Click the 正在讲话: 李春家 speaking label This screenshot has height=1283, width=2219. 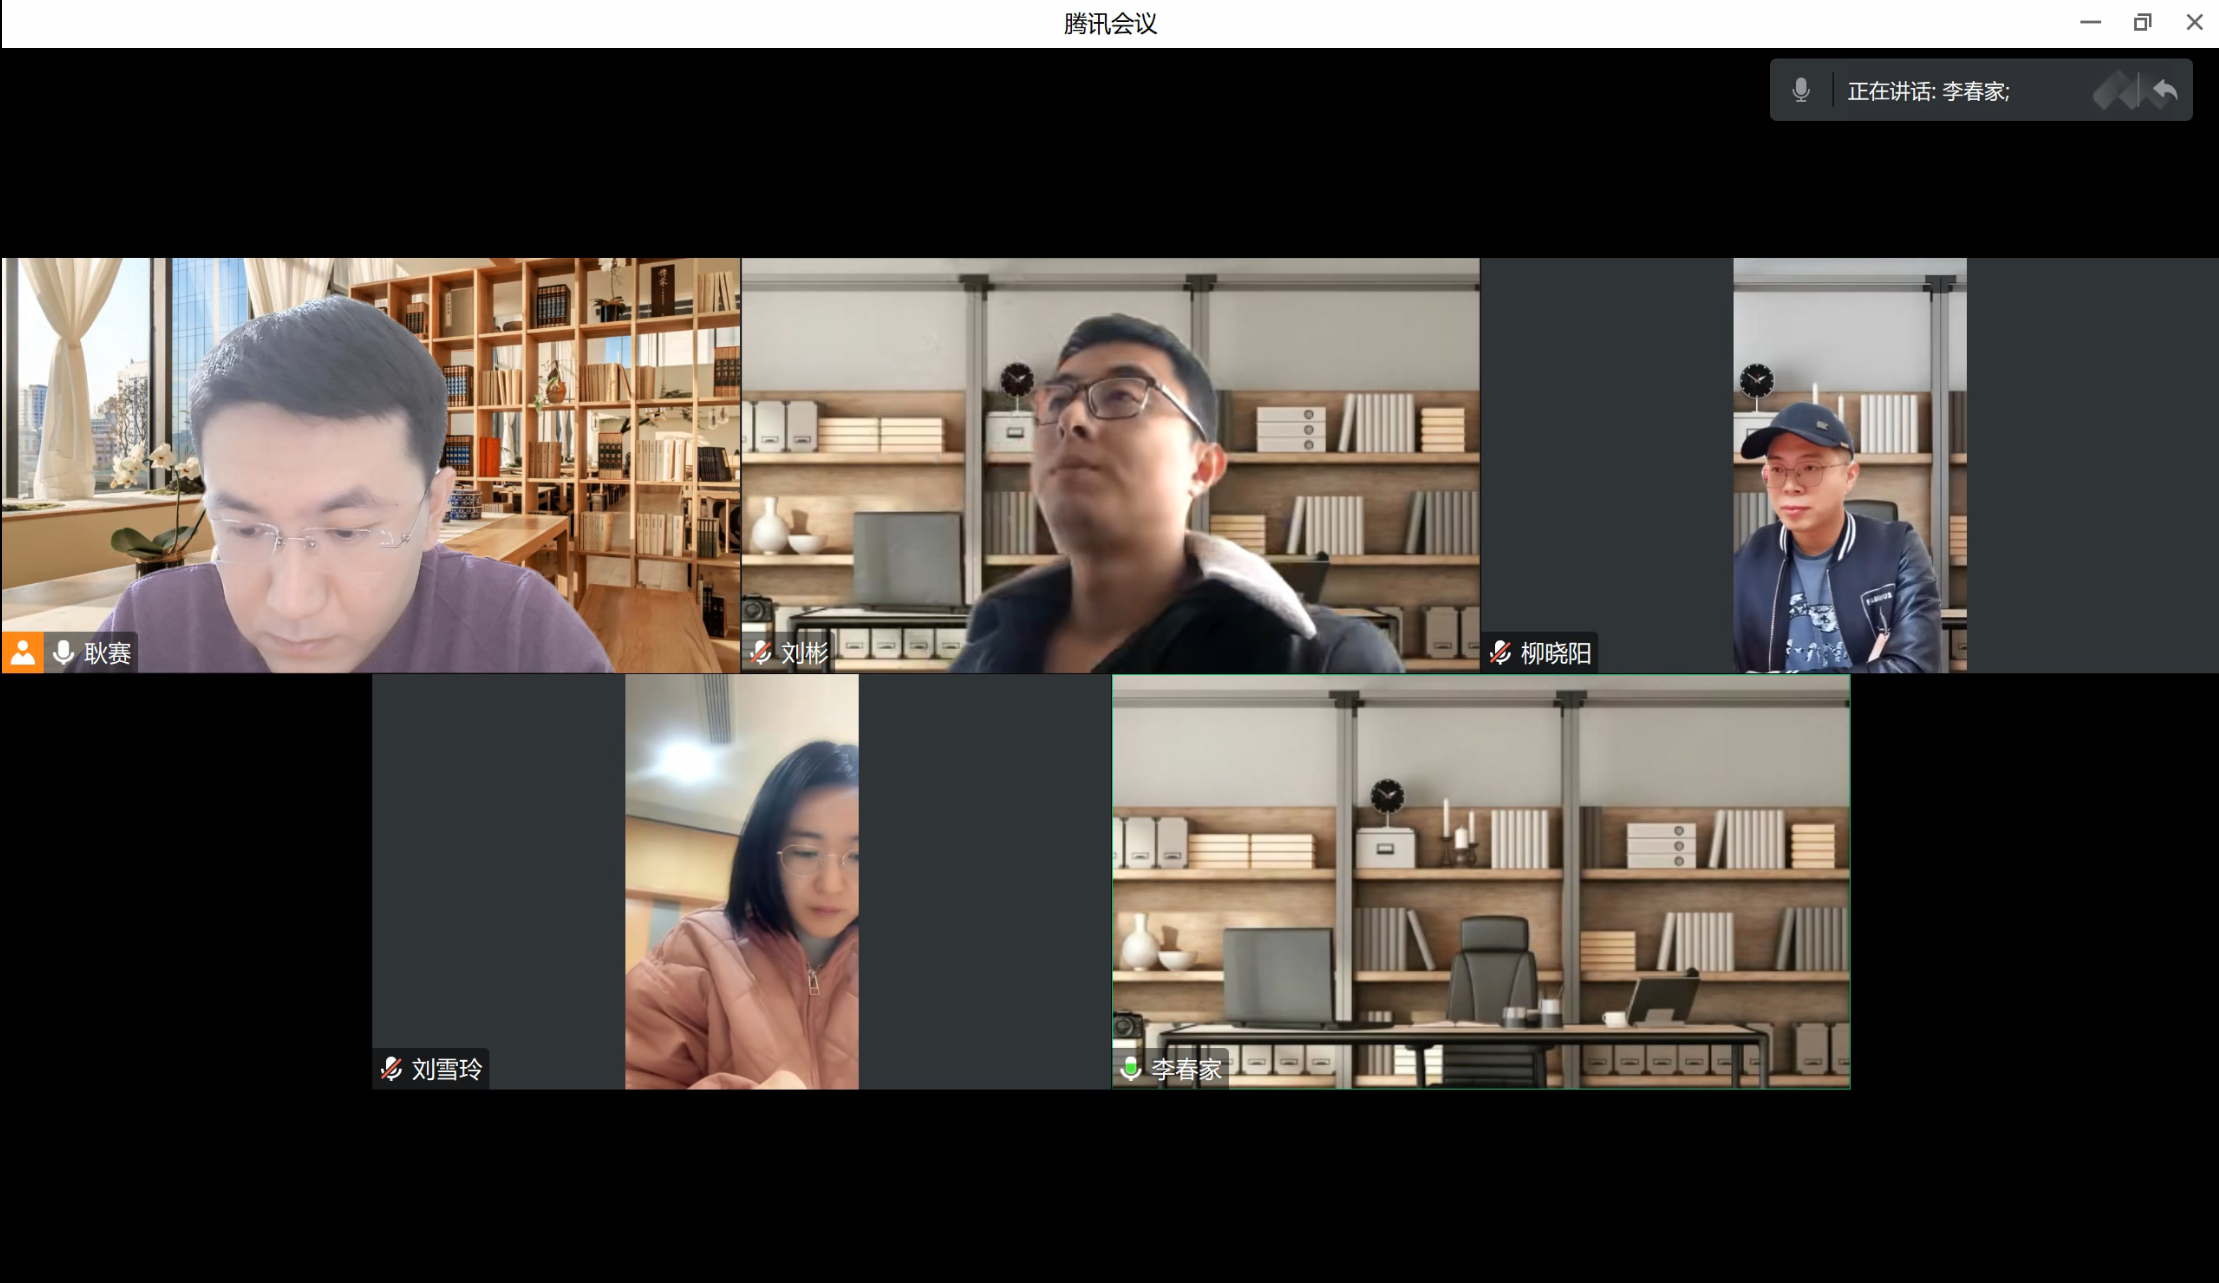pyautogui.click(x=1928, y=91)
